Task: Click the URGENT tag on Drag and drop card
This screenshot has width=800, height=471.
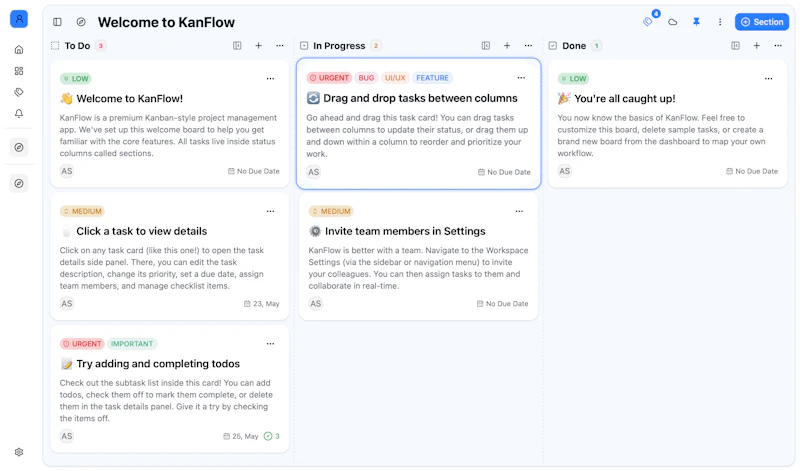Action: click(329, 78)
